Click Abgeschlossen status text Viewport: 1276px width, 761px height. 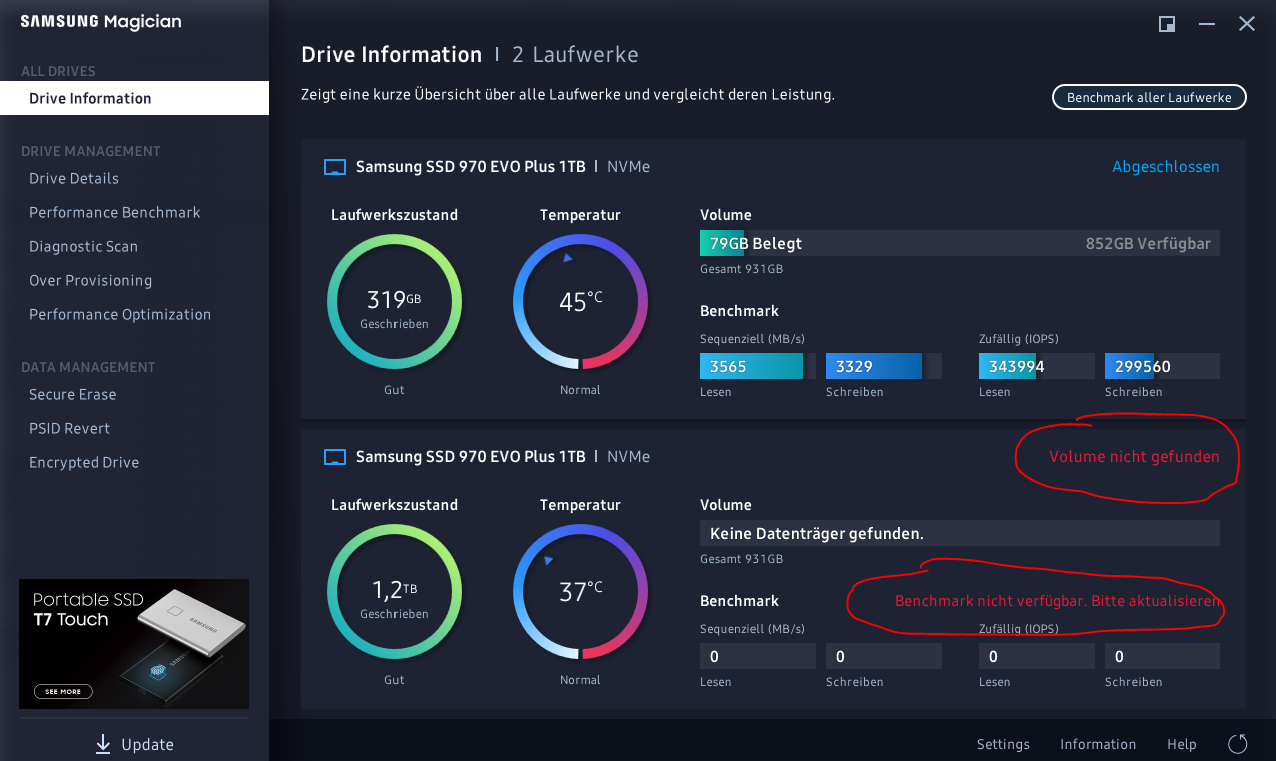[x=1166, y=167]
